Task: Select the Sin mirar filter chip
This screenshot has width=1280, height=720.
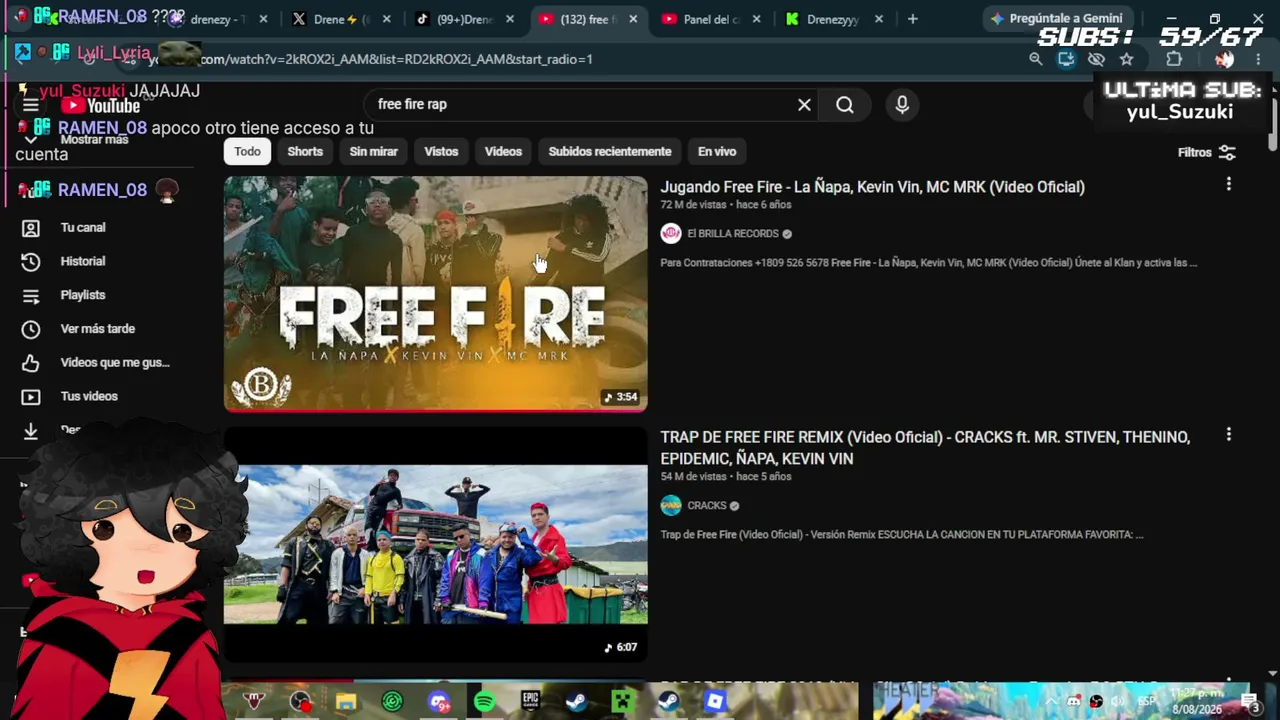Action: [373, 152]
